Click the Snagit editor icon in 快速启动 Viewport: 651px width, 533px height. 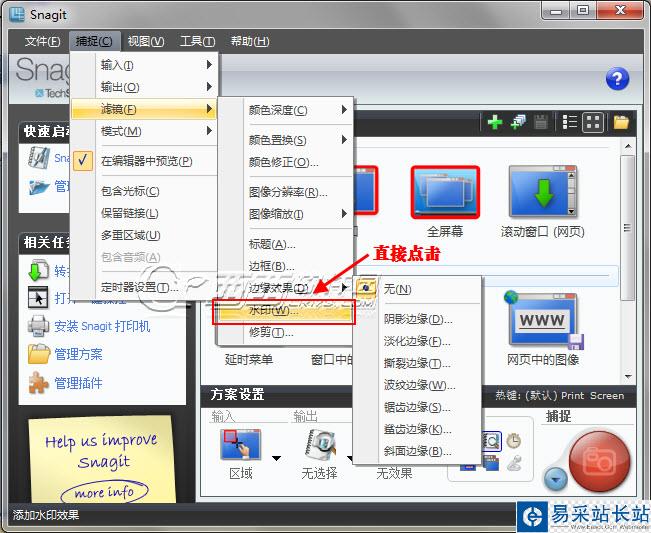[x=39, y=158]
